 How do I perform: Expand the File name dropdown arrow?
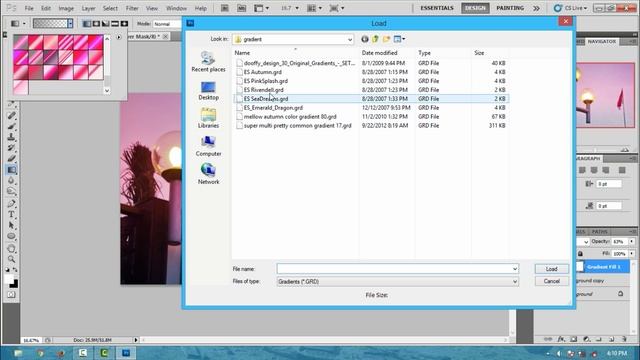pos(515,269)
